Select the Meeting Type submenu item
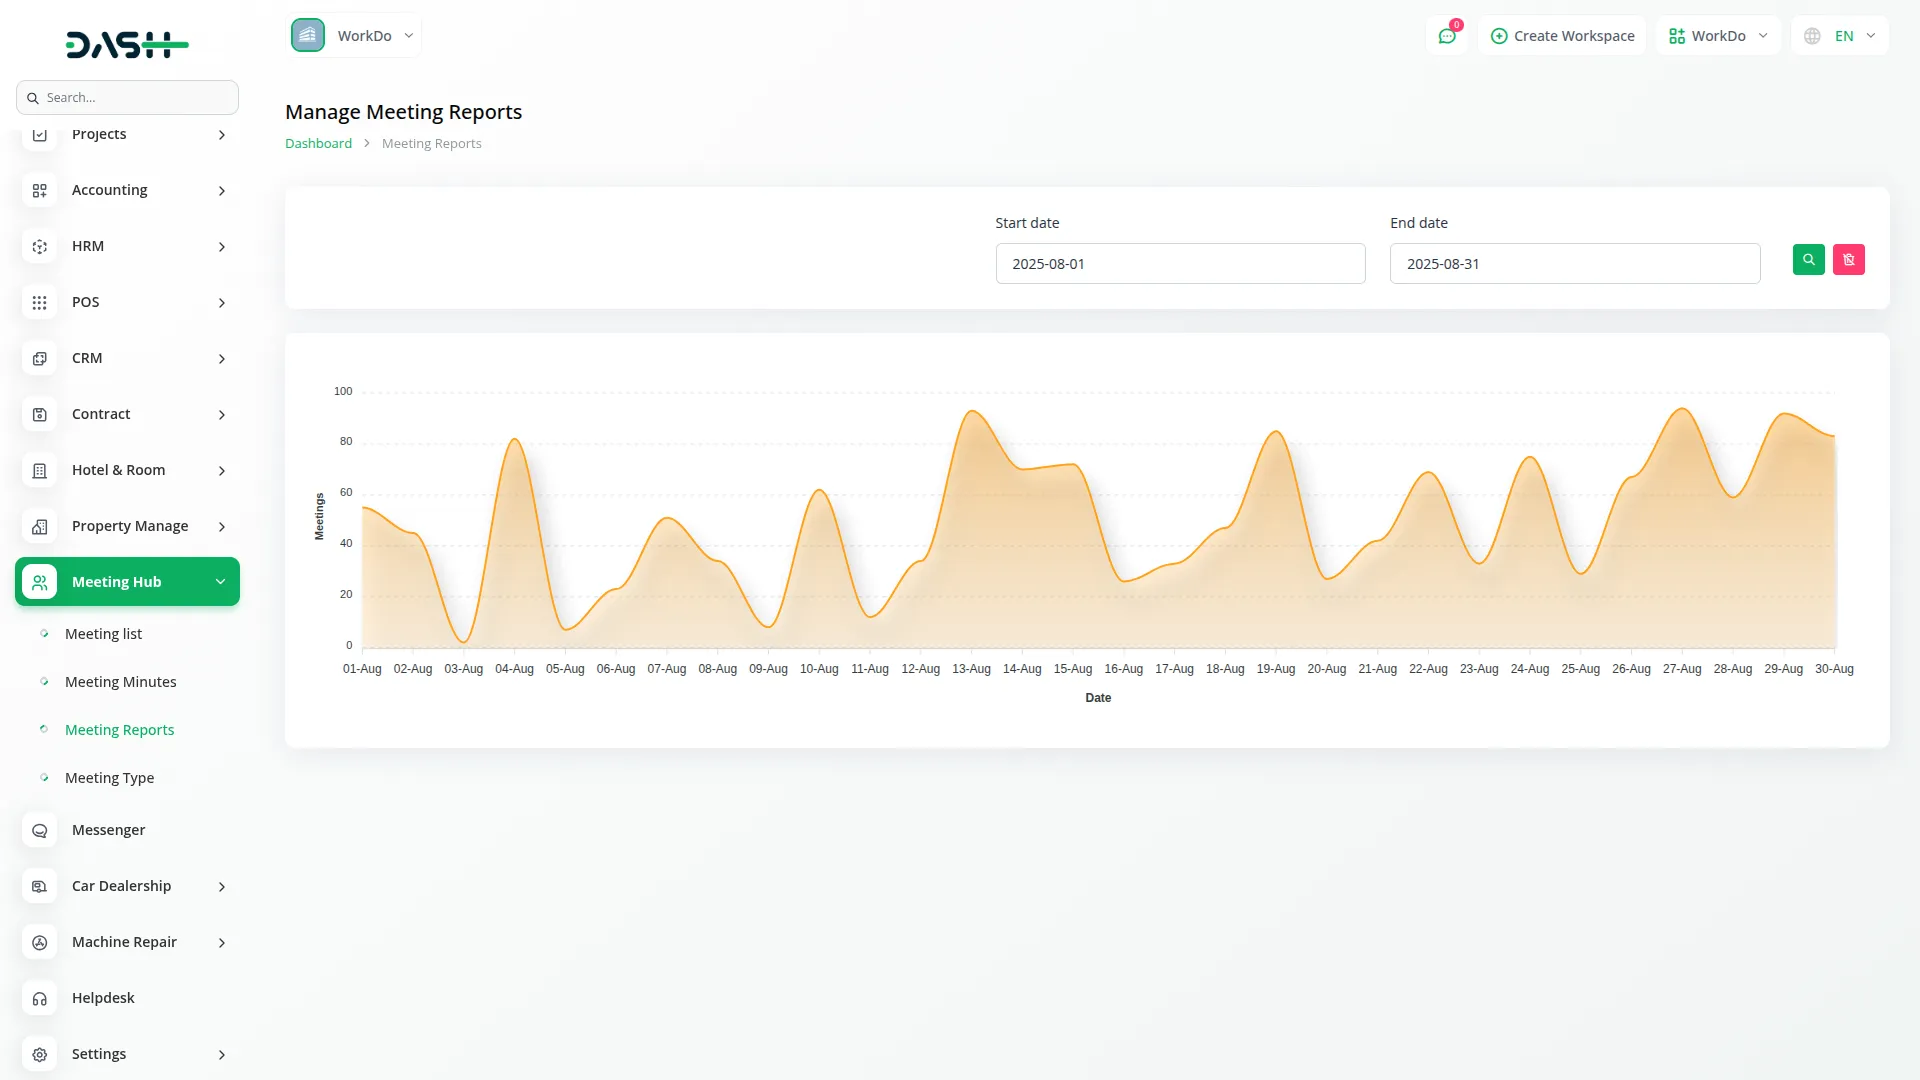 point(109,778)
